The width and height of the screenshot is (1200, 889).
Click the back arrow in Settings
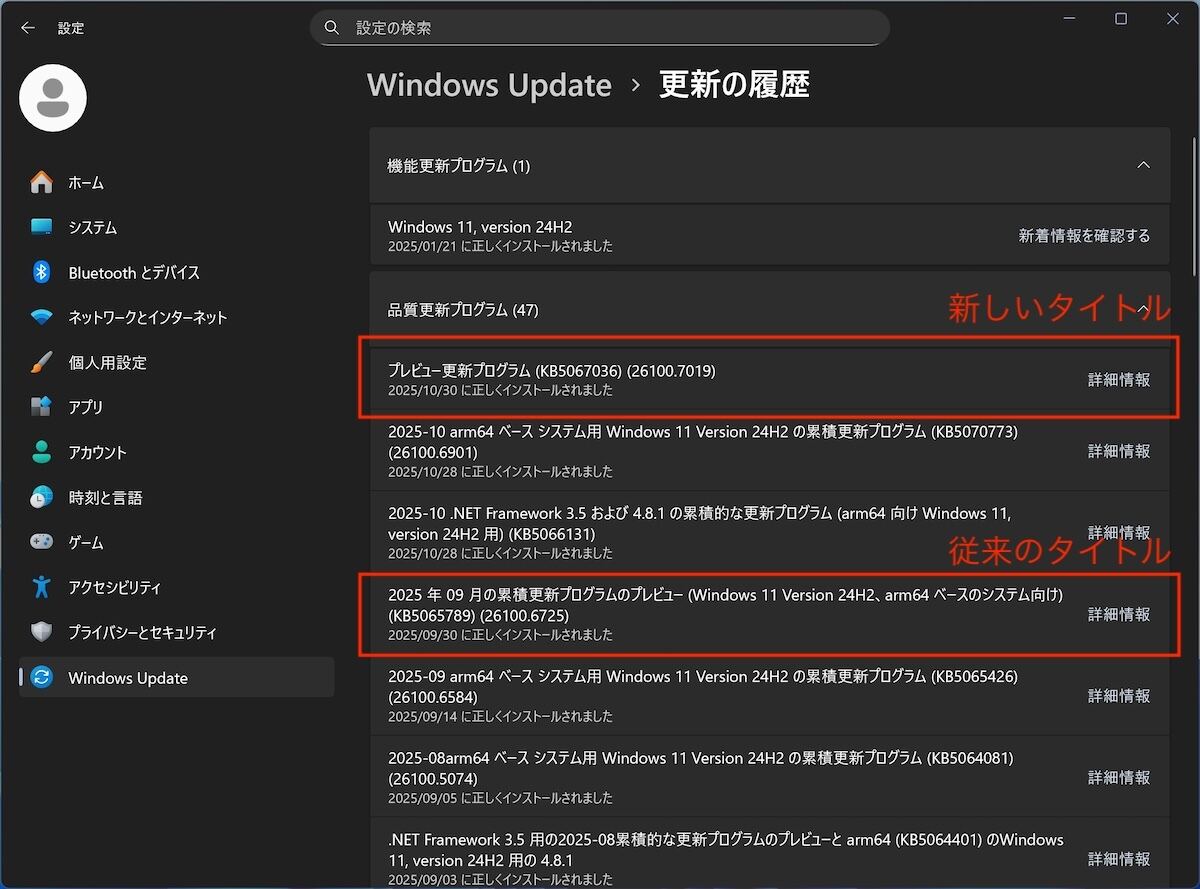click(27, 28)
